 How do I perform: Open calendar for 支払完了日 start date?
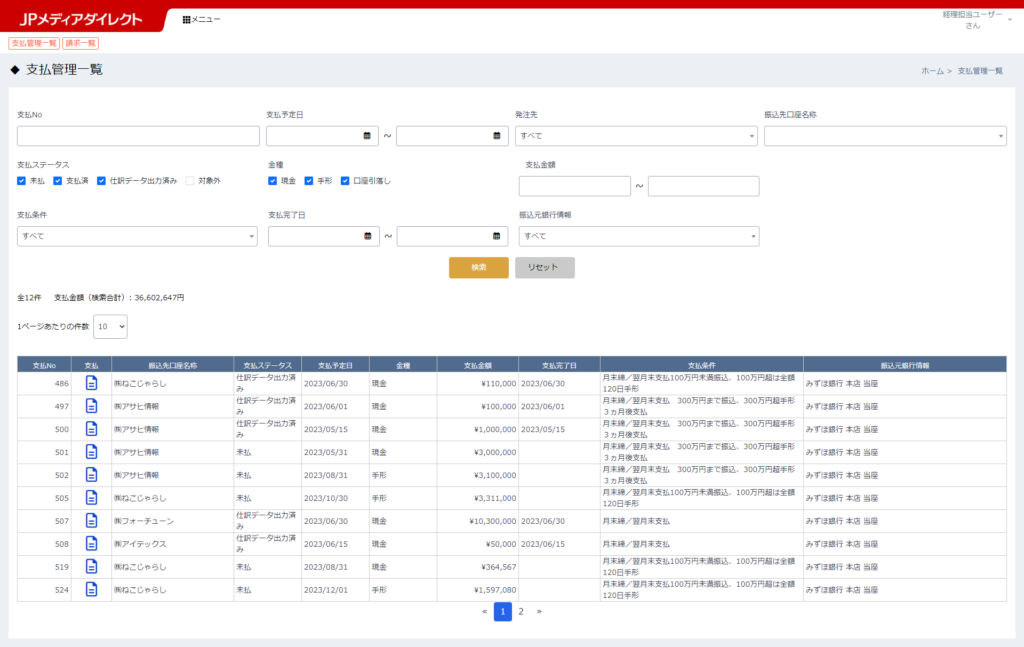pyautogui.click(x=368, y=236)
